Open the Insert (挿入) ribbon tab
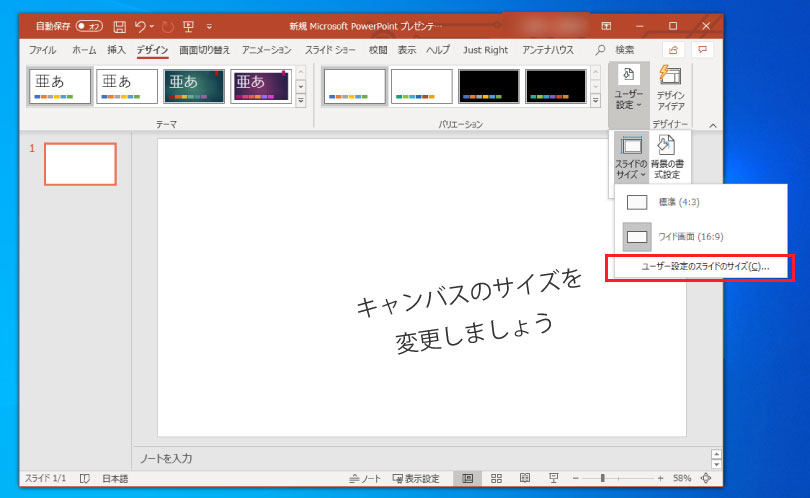The width and height of the screenshot is (810, 498). pos(116,50)
